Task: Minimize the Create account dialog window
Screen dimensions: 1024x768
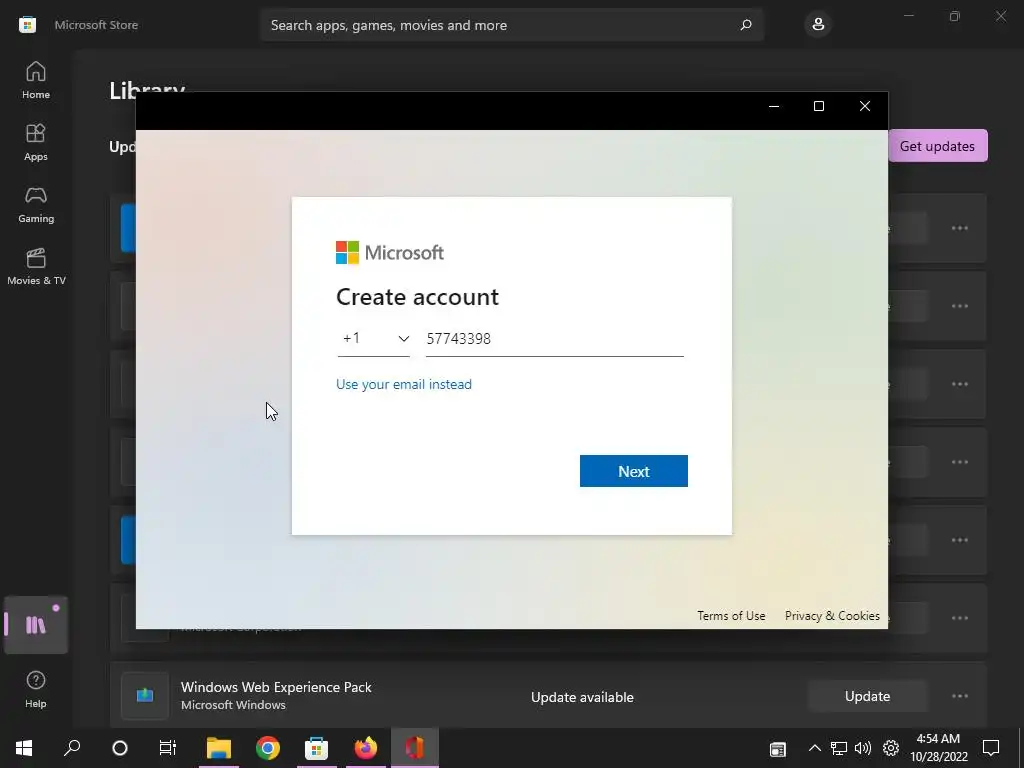Action: [774, 106]
